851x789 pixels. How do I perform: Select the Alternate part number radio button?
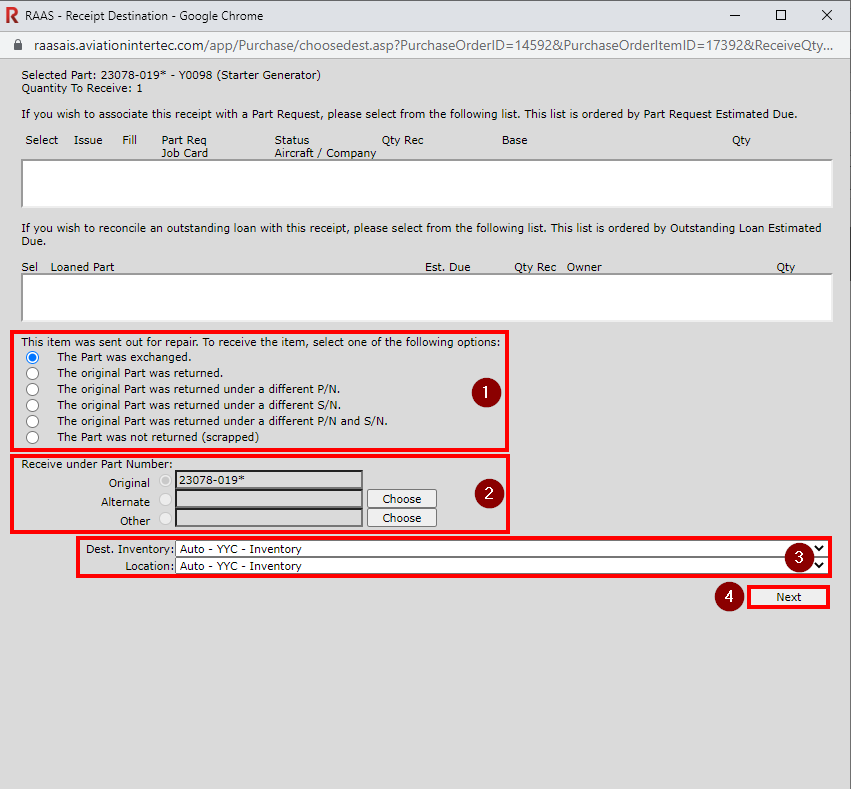[x=164, y=500]
